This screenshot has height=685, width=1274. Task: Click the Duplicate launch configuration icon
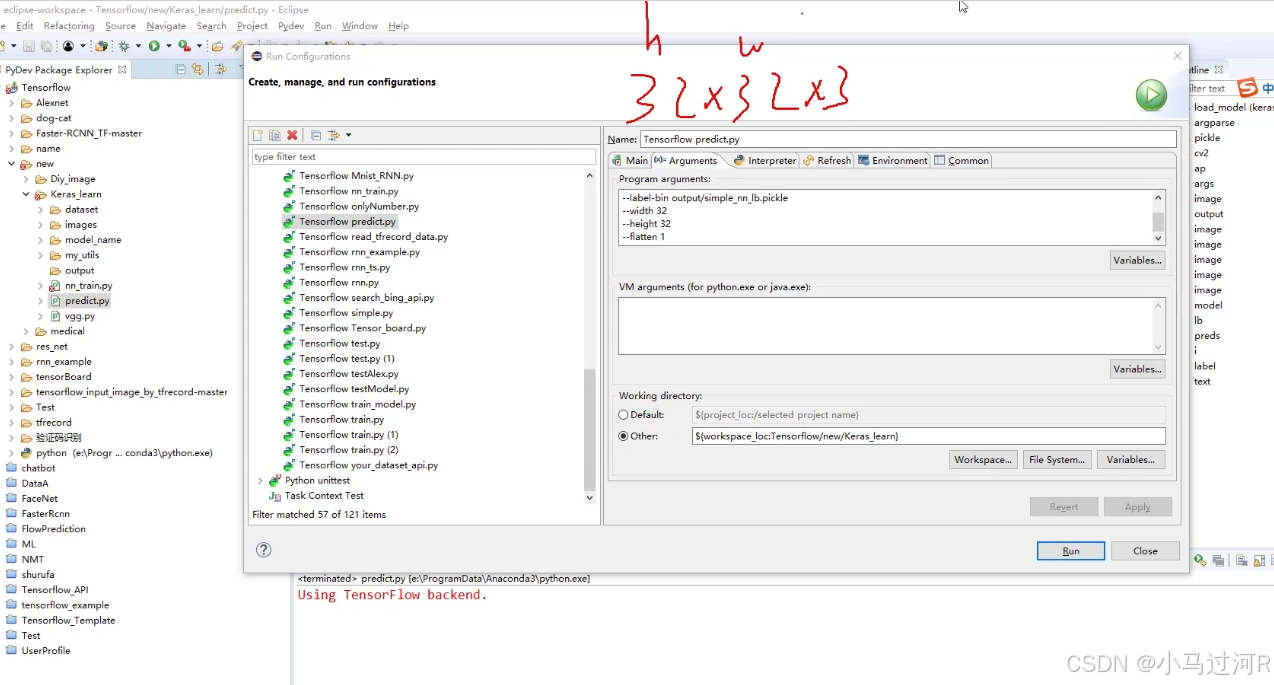274,135
